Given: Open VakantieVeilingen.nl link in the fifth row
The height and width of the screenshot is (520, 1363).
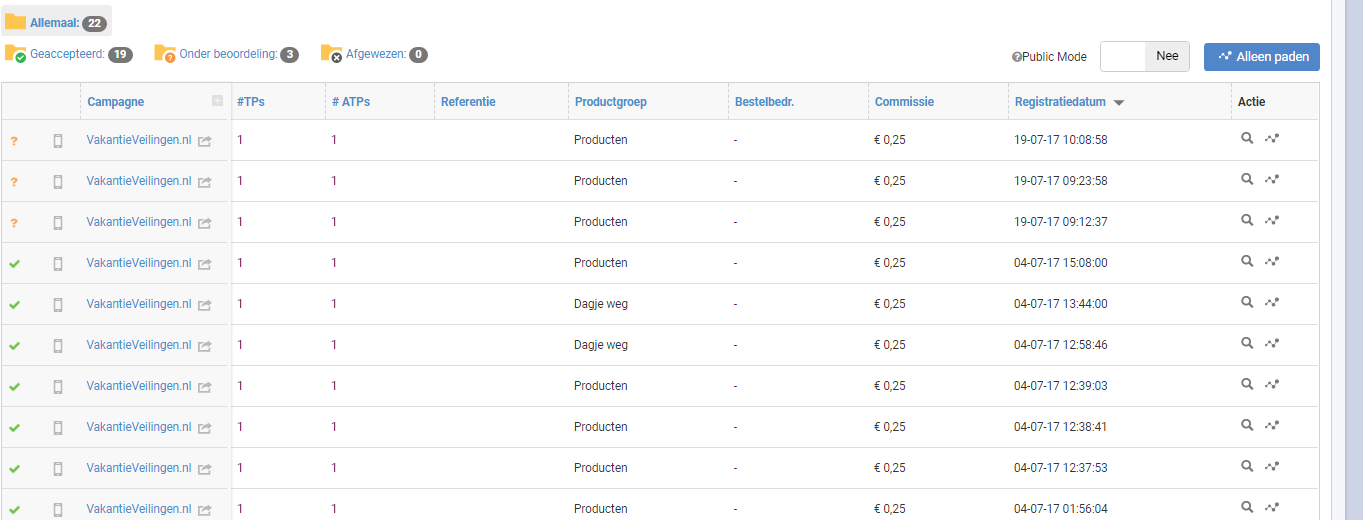Looking at the screenshot, I should pyautogui.click(x=139, y=304).
